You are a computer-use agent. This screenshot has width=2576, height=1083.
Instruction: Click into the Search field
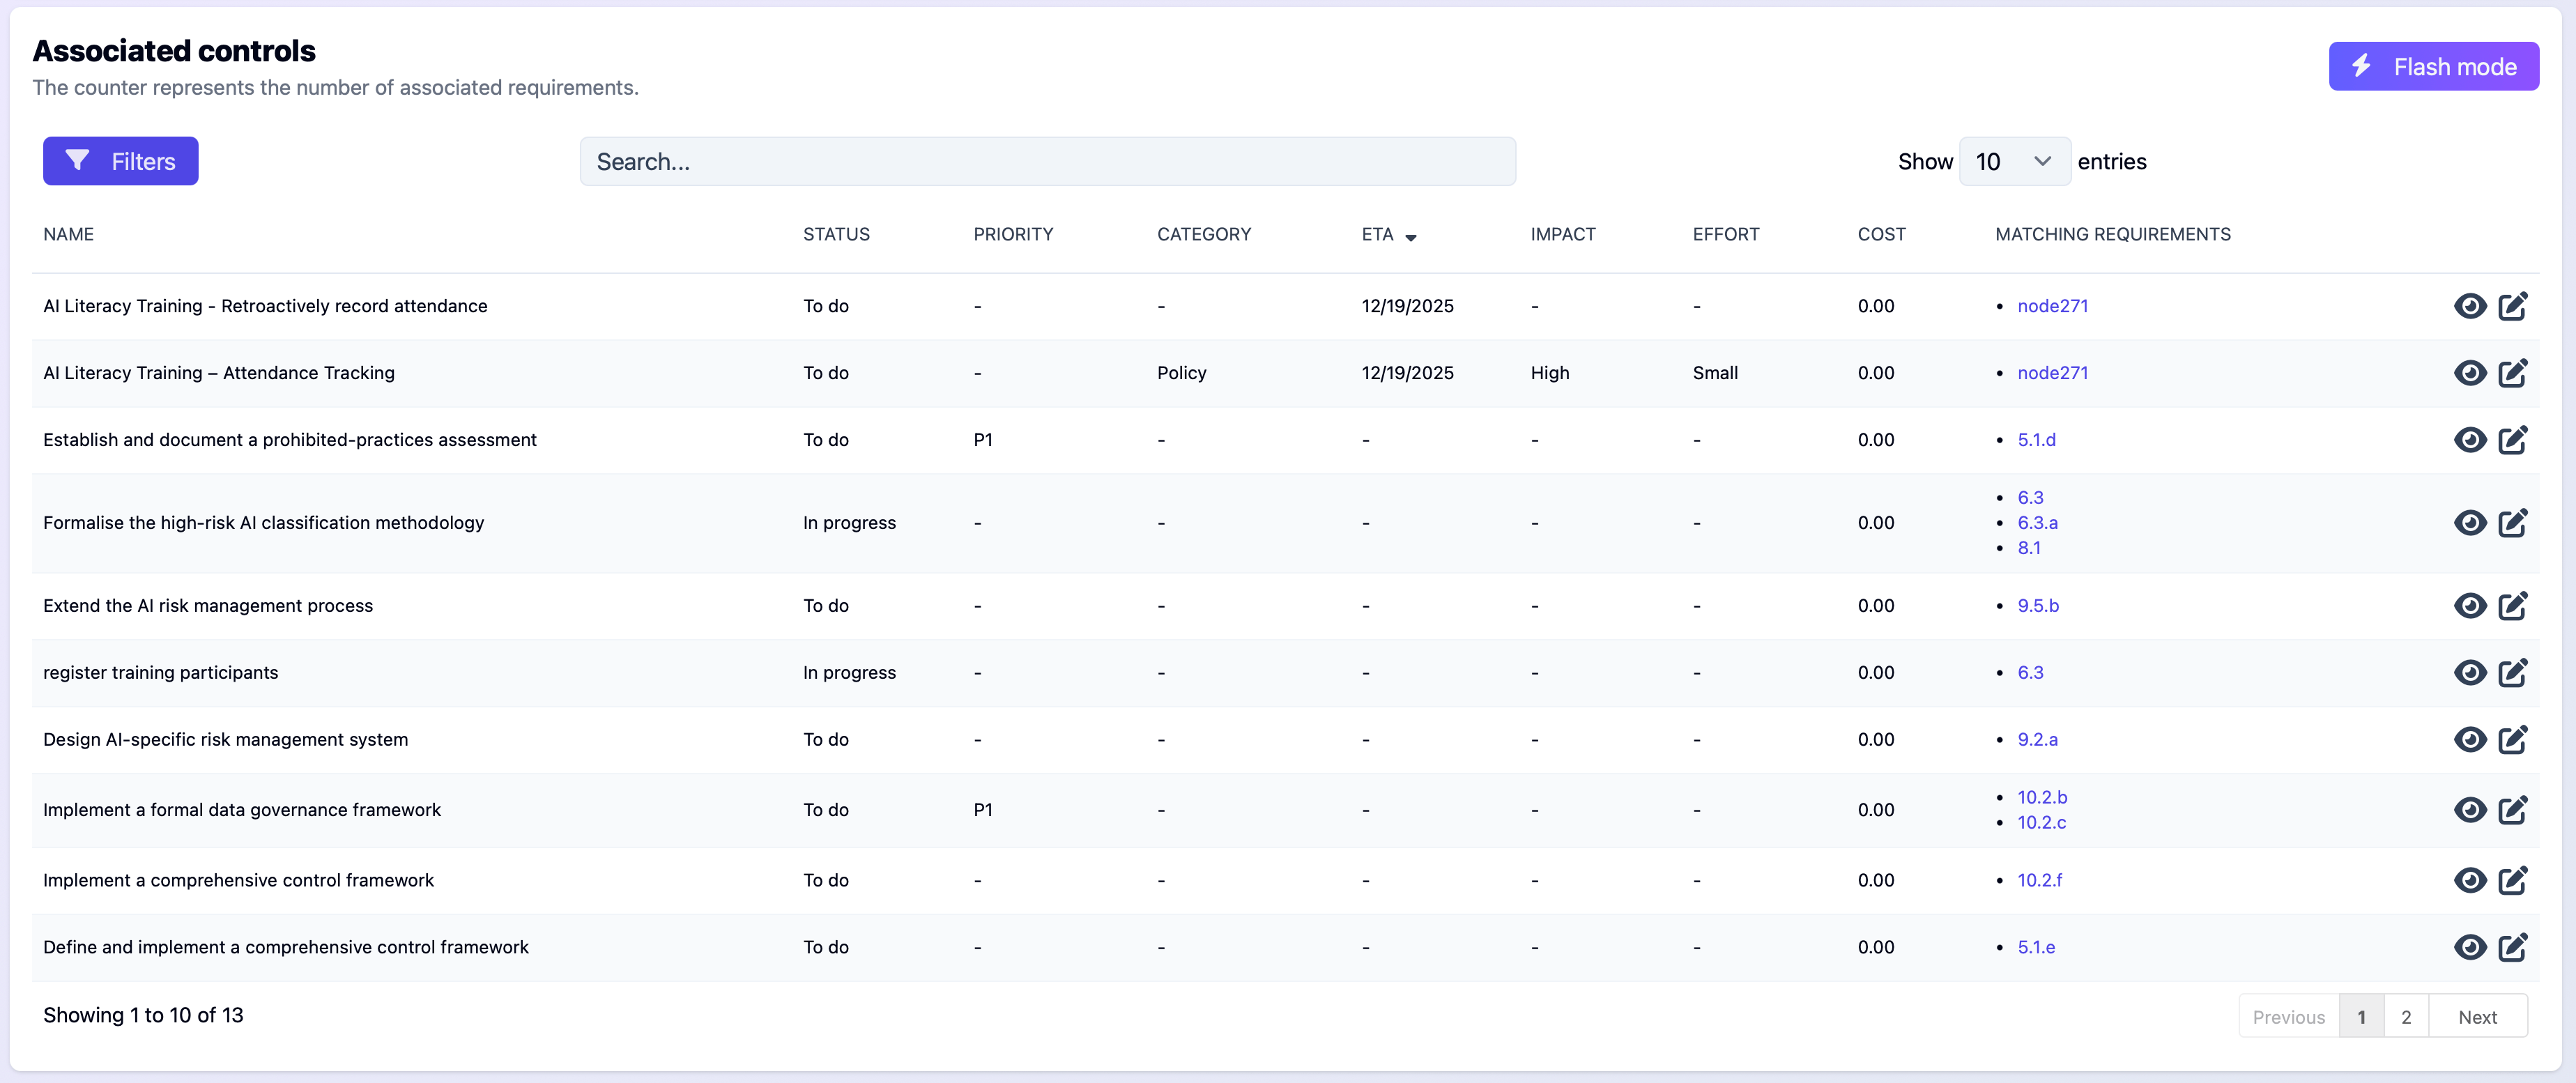pyautogui.click(x=1047, y=162)
